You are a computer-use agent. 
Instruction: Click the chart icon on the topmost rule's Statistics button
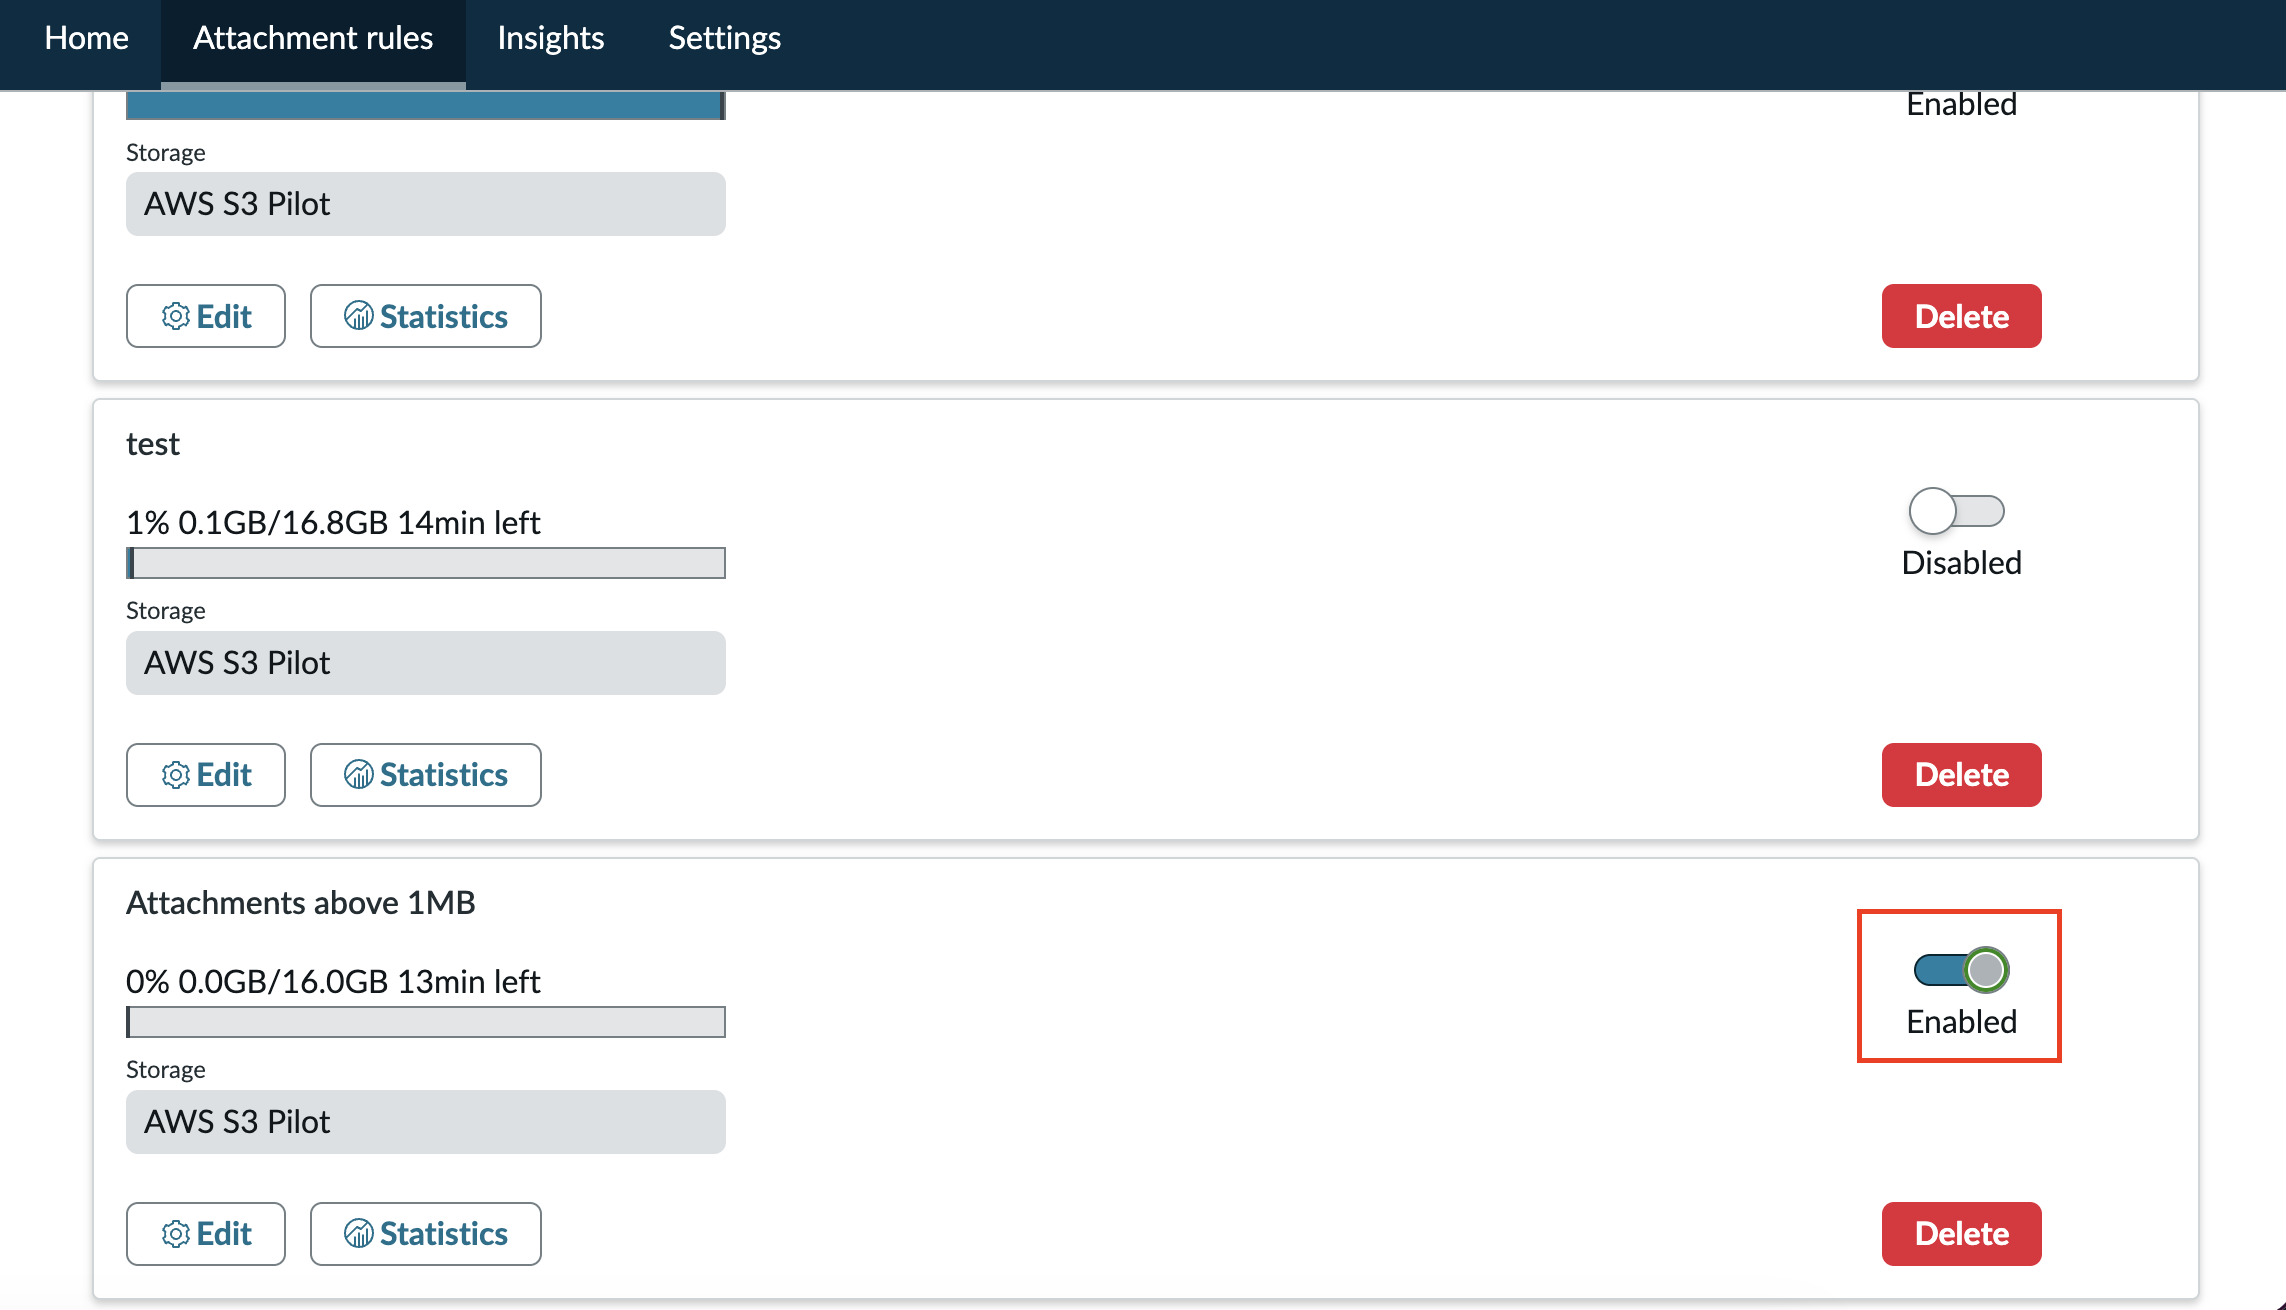point(358,316)
